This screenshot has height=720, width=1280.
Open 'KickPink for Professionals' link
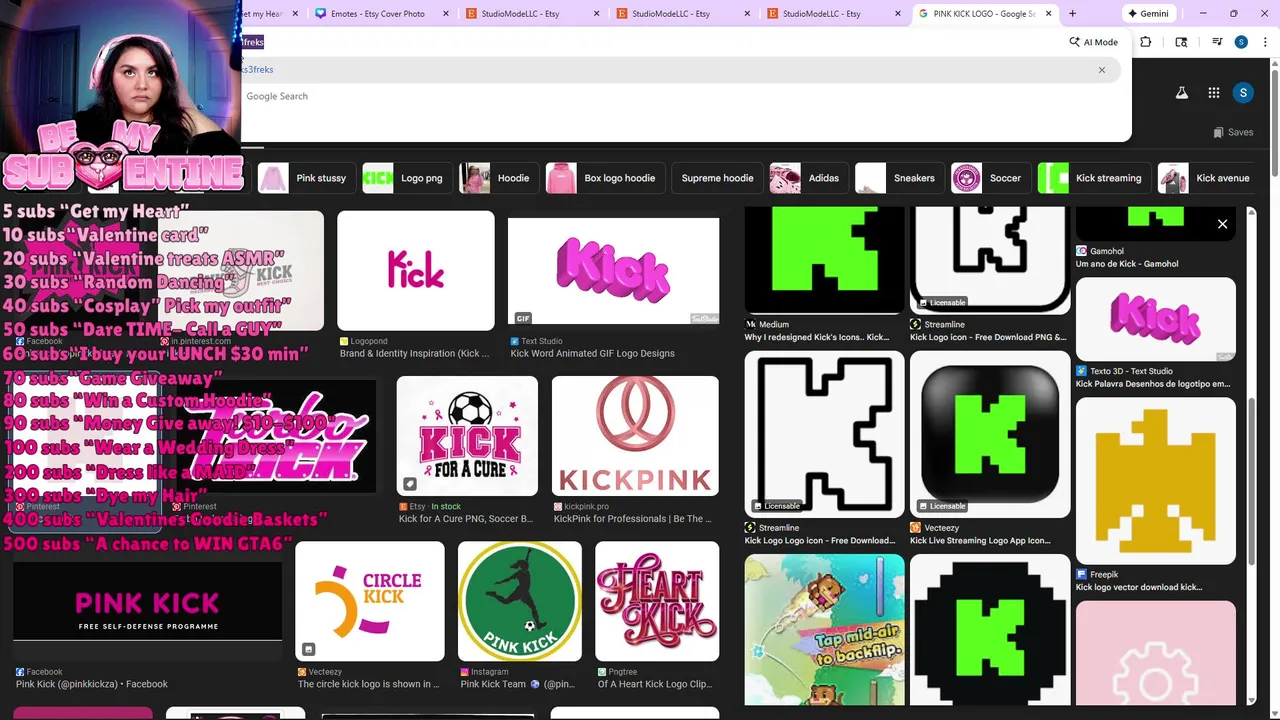(x=633, y=519)
